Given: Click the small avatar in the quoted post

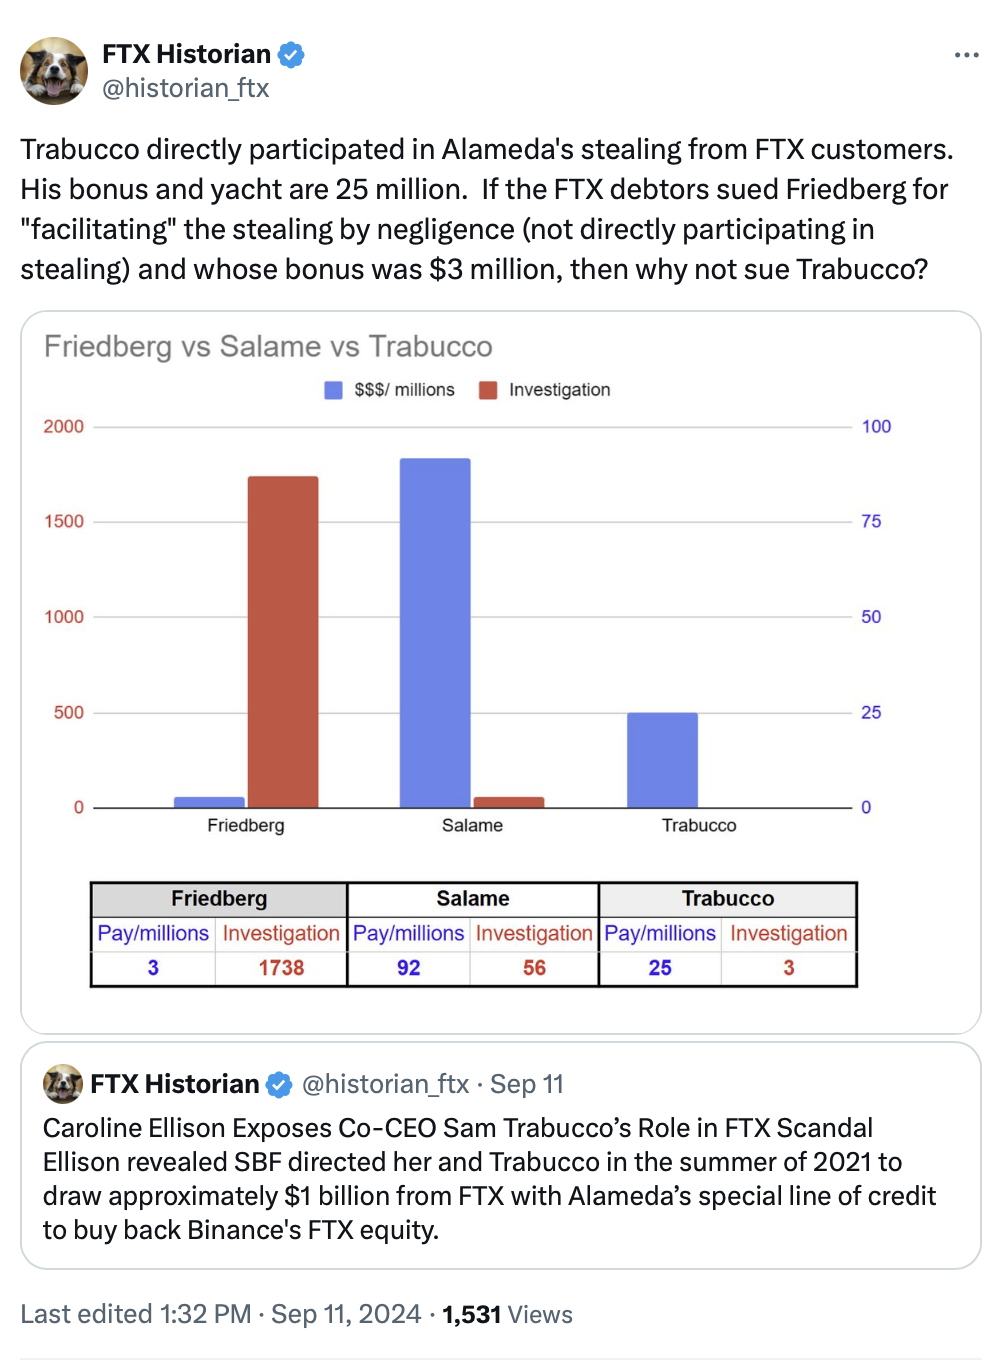Looking at the screenshot, I should (63, 1084).
